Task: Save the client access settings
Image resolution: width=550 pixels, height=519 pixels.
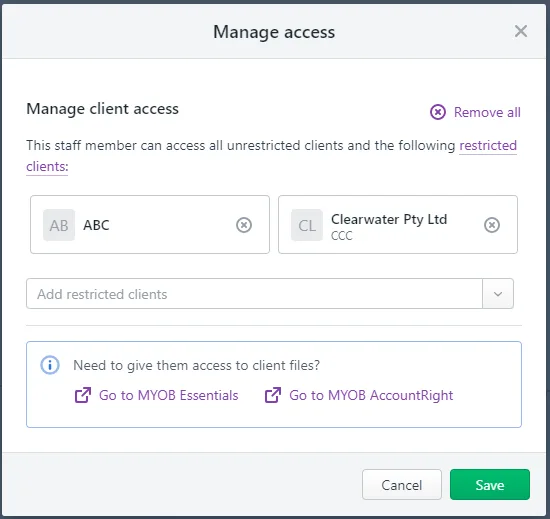Action: (490, 485)
